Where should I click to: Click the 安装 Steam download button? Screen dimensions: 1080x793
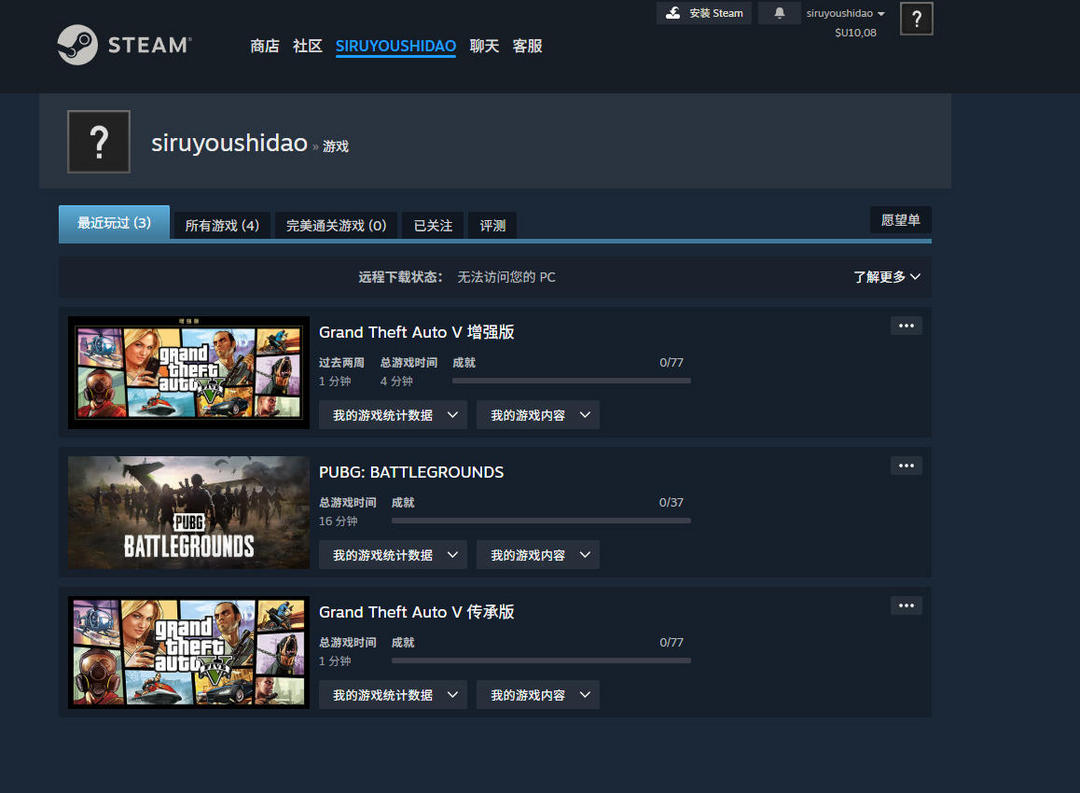(704, 13)
